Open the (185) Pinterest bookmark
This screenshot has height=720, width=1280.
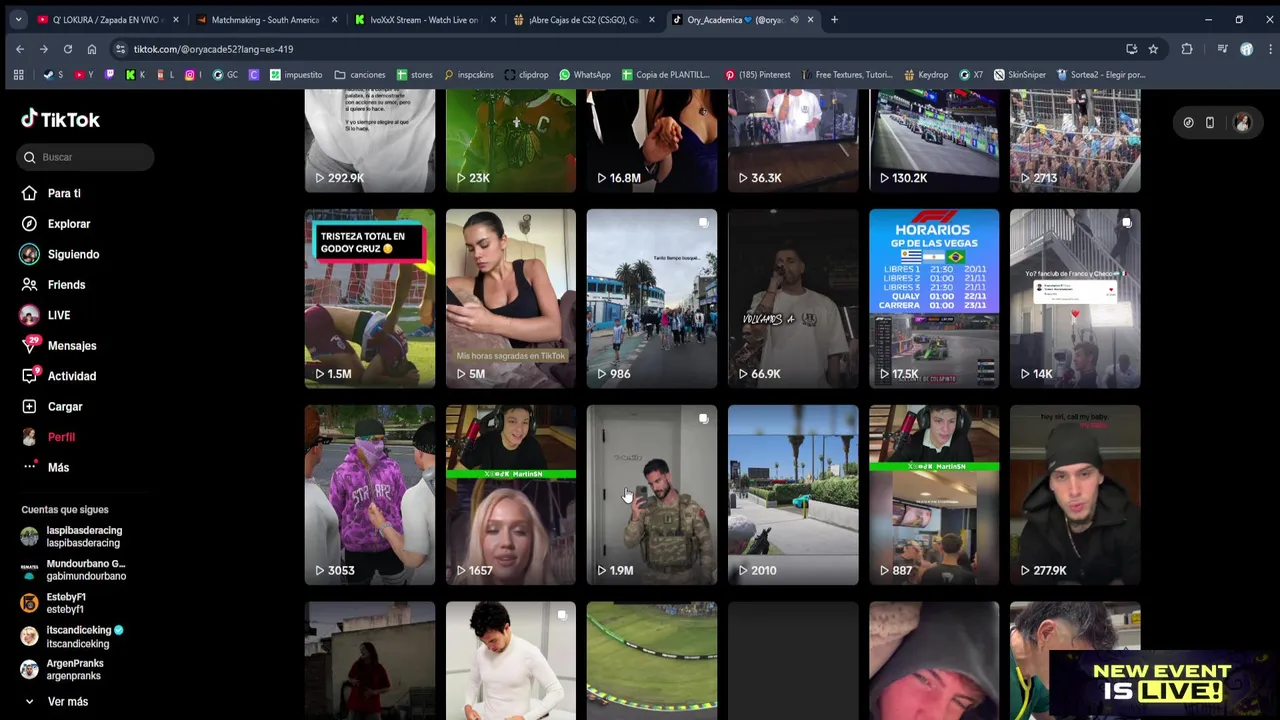coord(757,75)
